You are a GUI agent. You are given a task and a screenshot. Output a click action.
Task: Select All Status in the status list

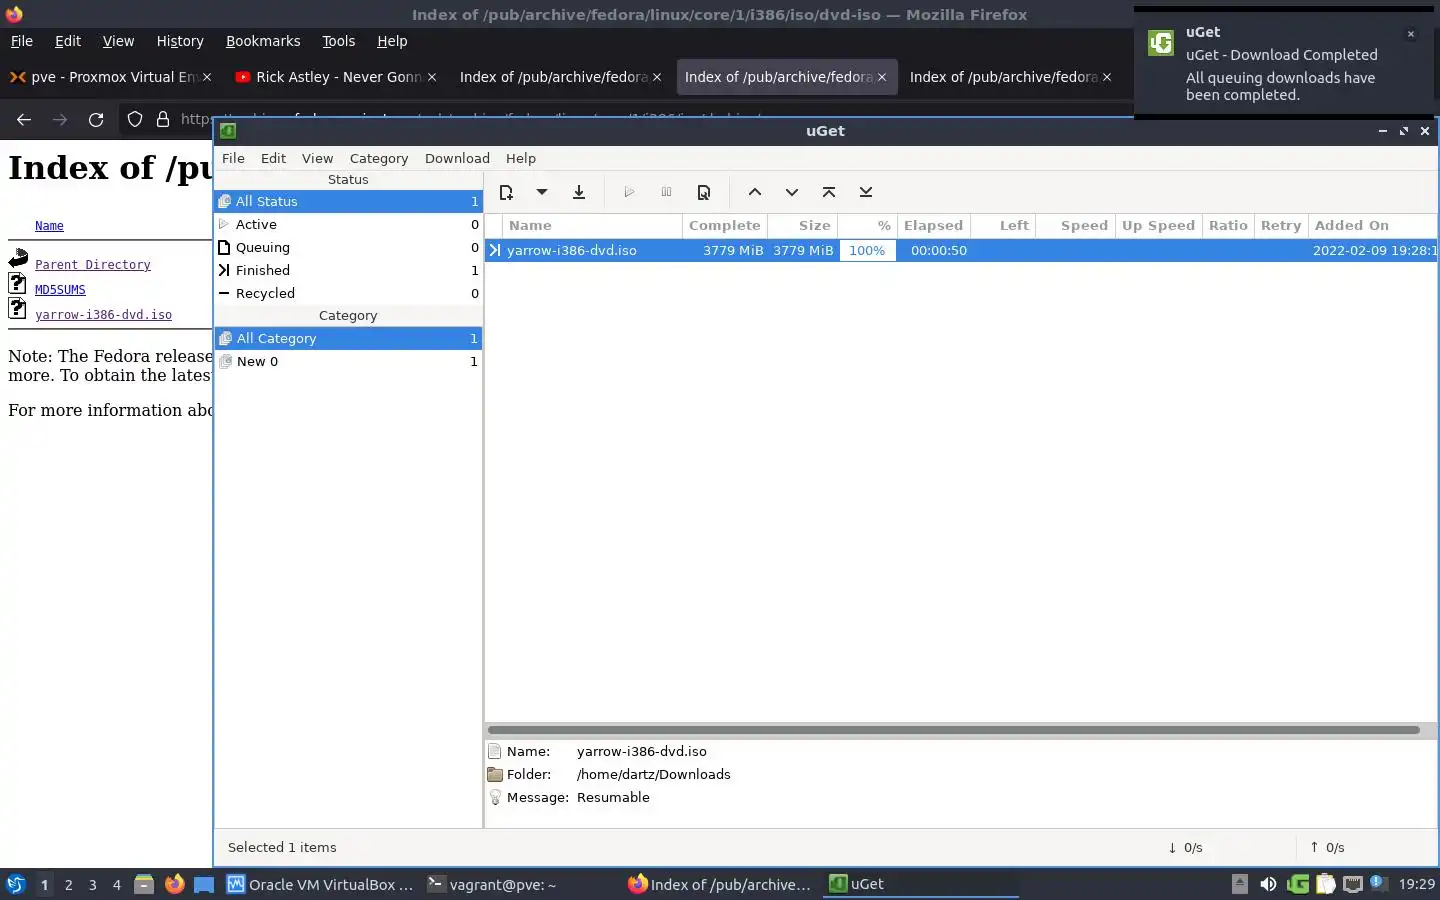348,201
